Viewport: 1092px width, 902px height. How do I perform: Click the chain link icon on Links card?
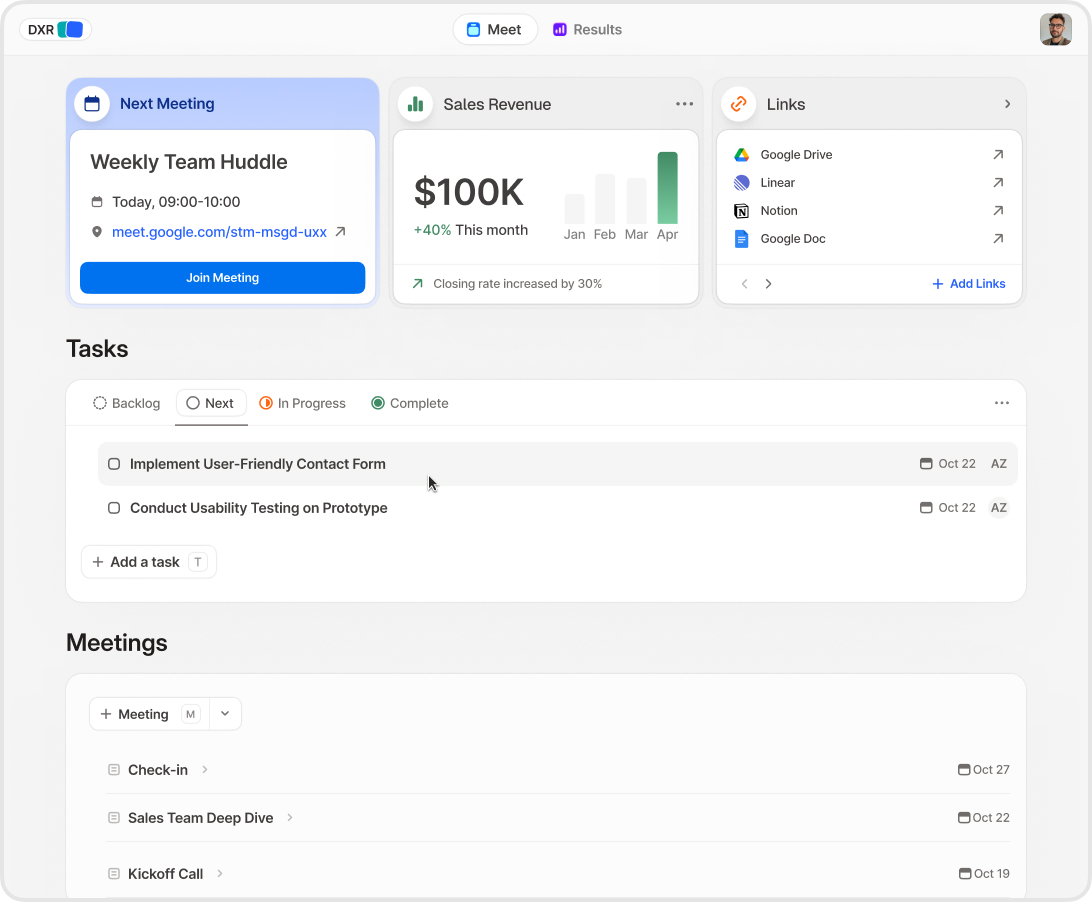point(738,103)
